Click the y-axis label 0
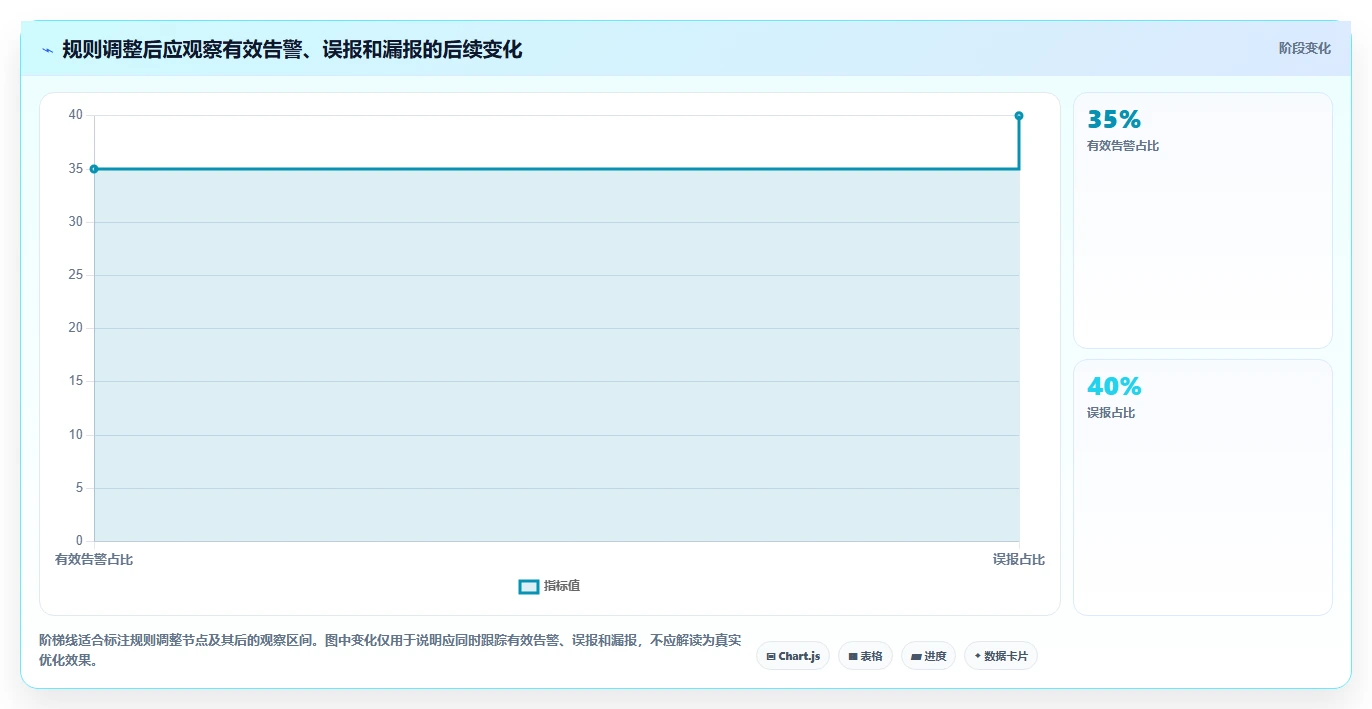Viewport: 1372px width, 709px height. (x=80, y=541)
